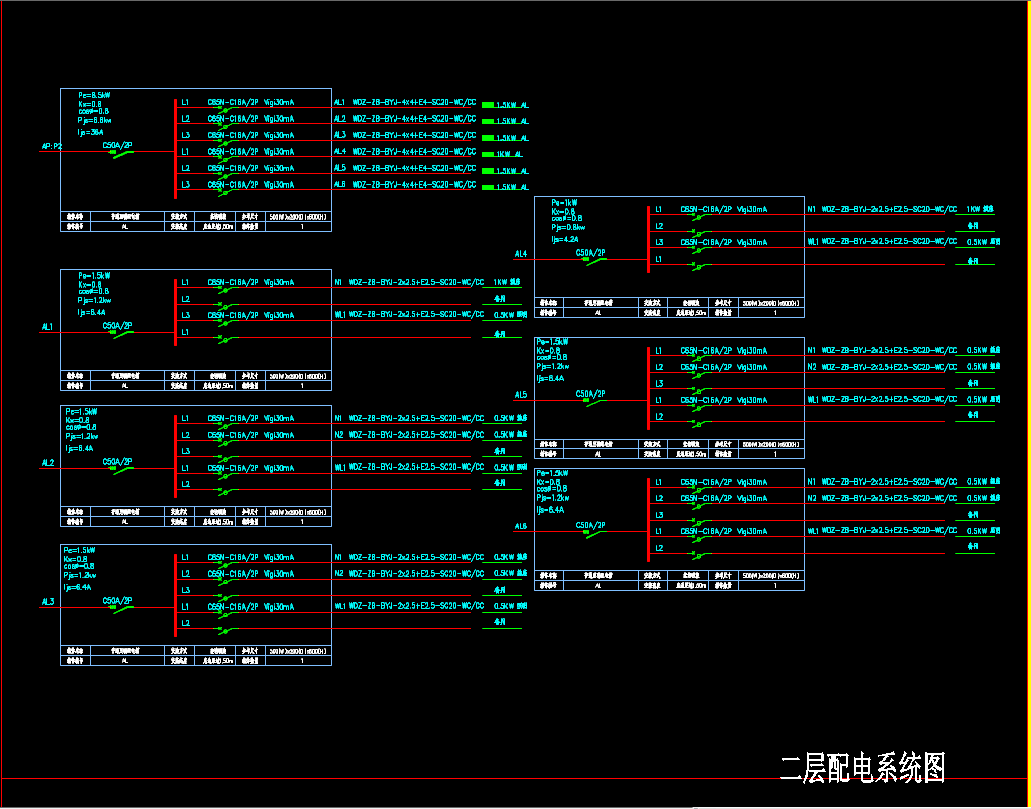This screenshot has height=809, width=1031.
Task: Click the green bar beside the 1KW AL load
Action: [488, 154]
